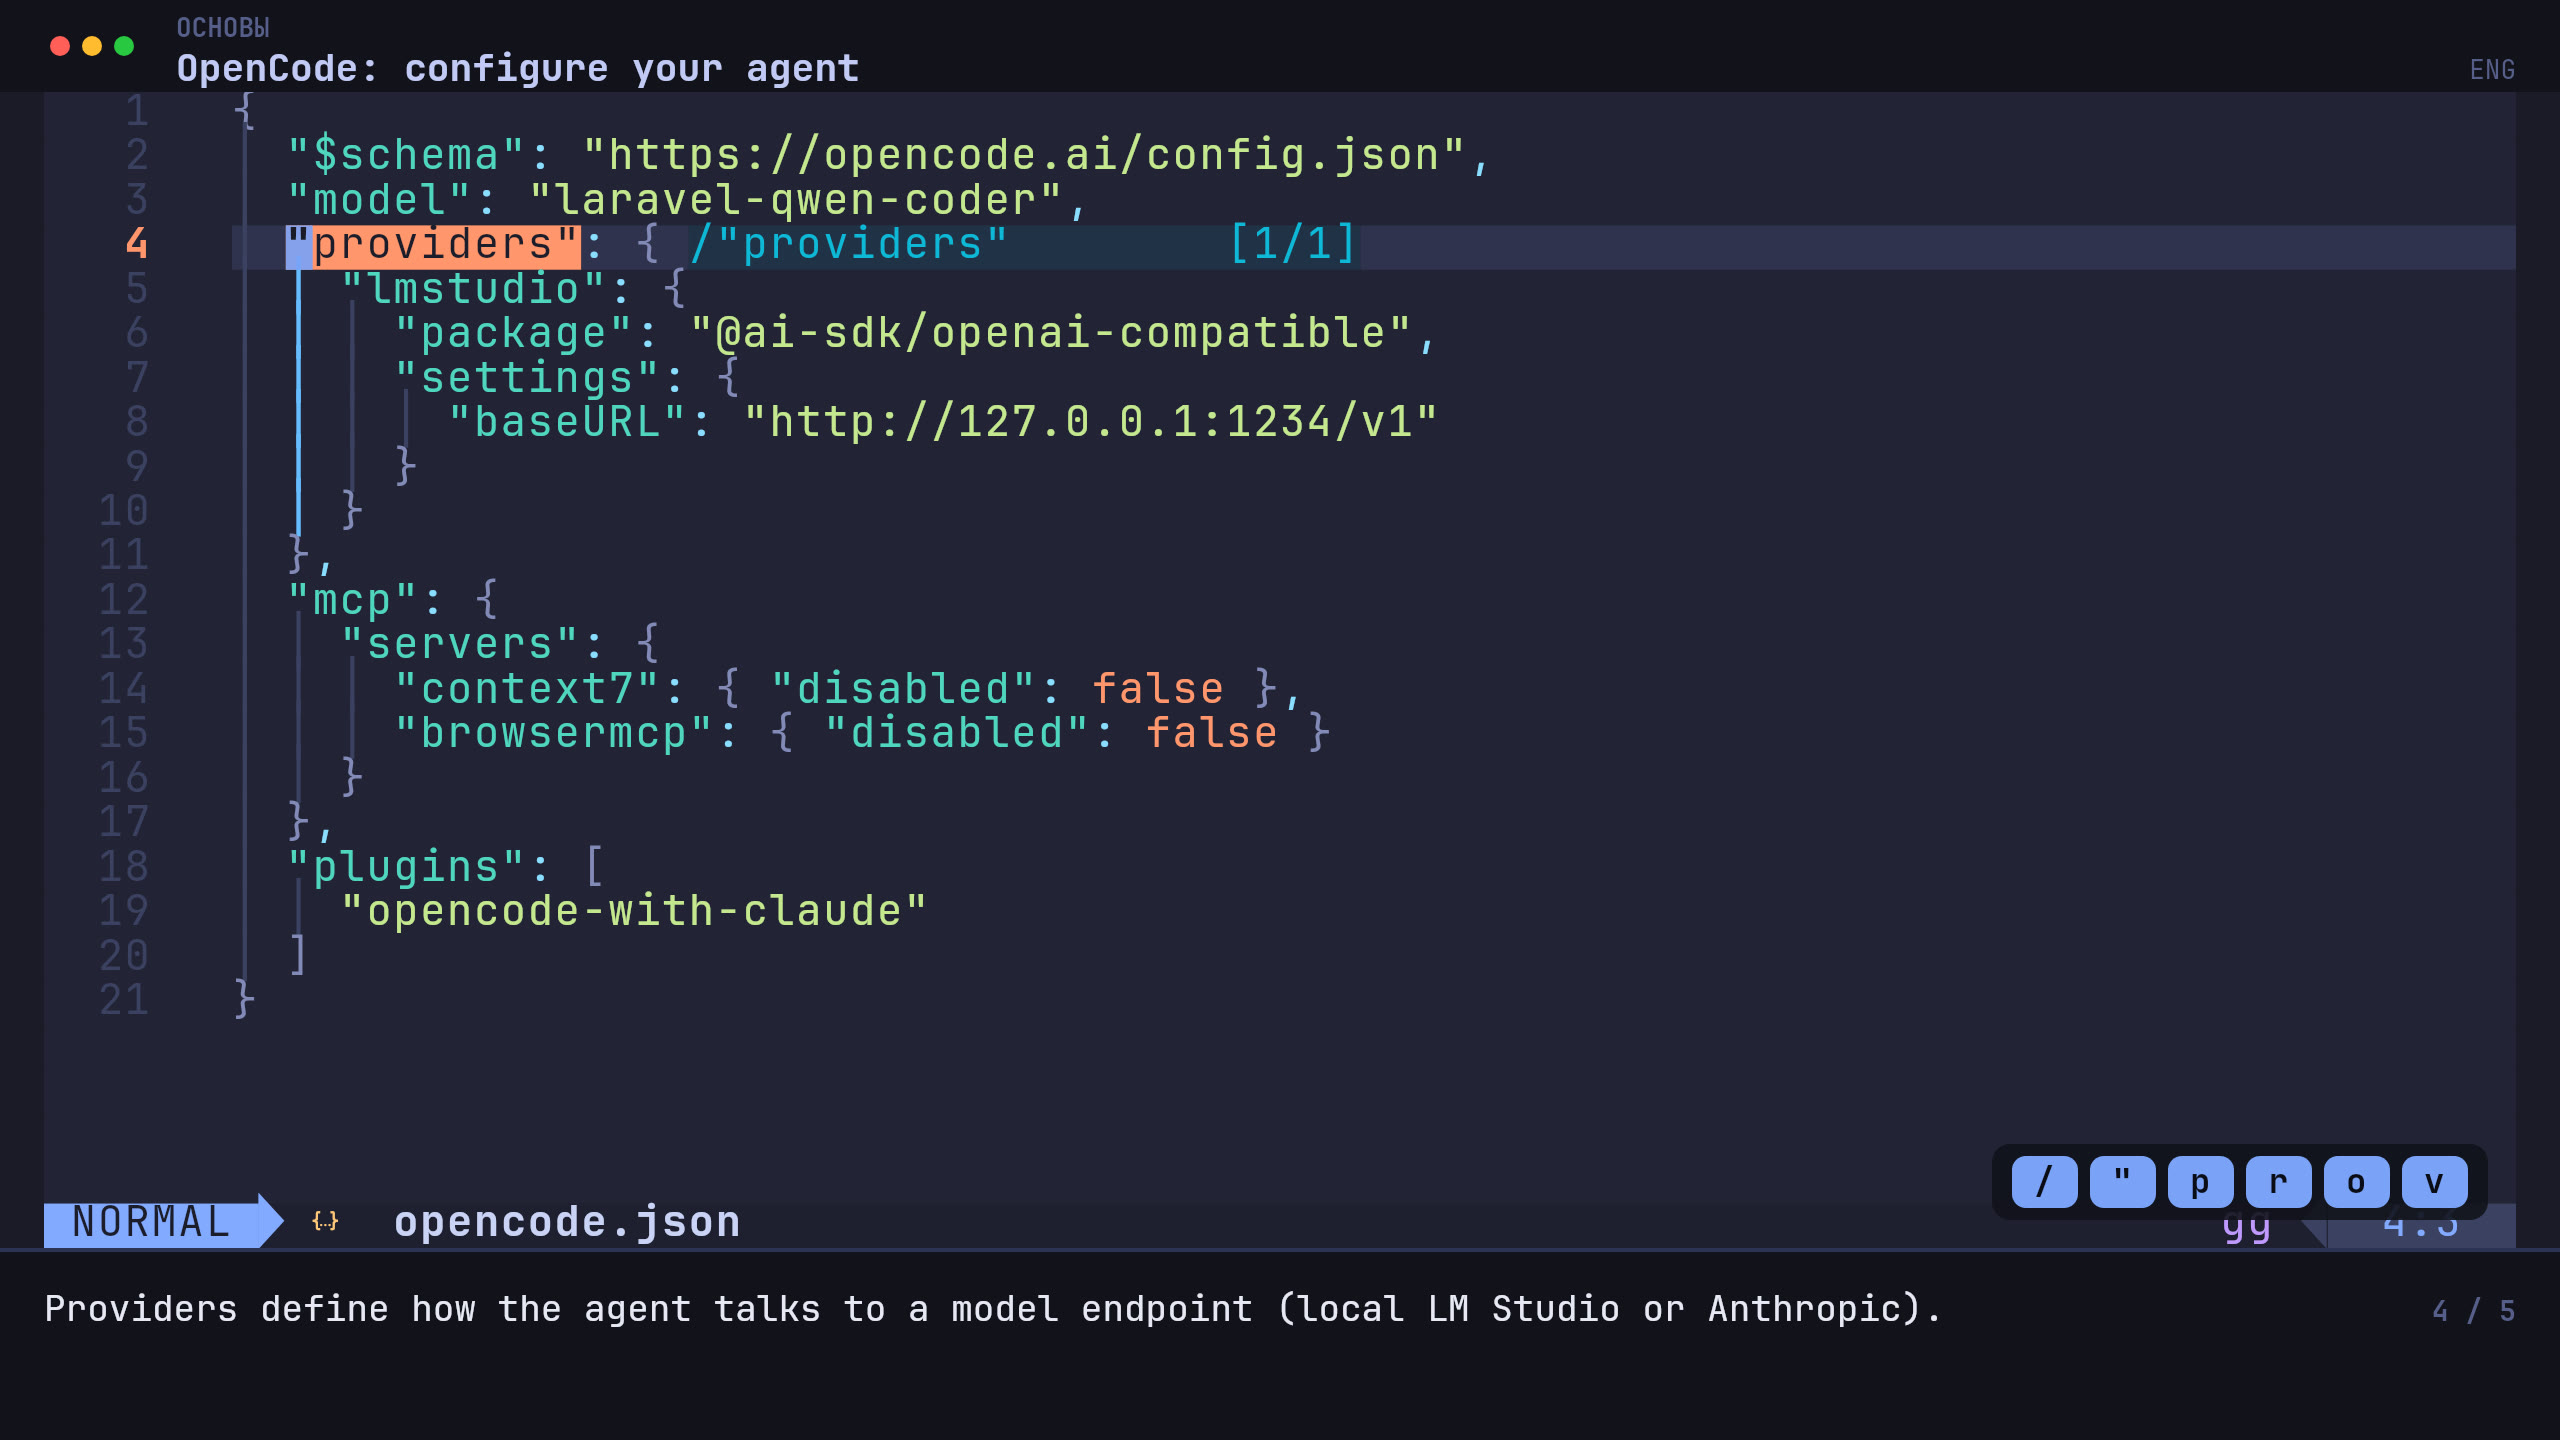This screenshot has height=1440, width=2560.
Task: Click line number 21 in the gutter
Action: (124, 1000)
